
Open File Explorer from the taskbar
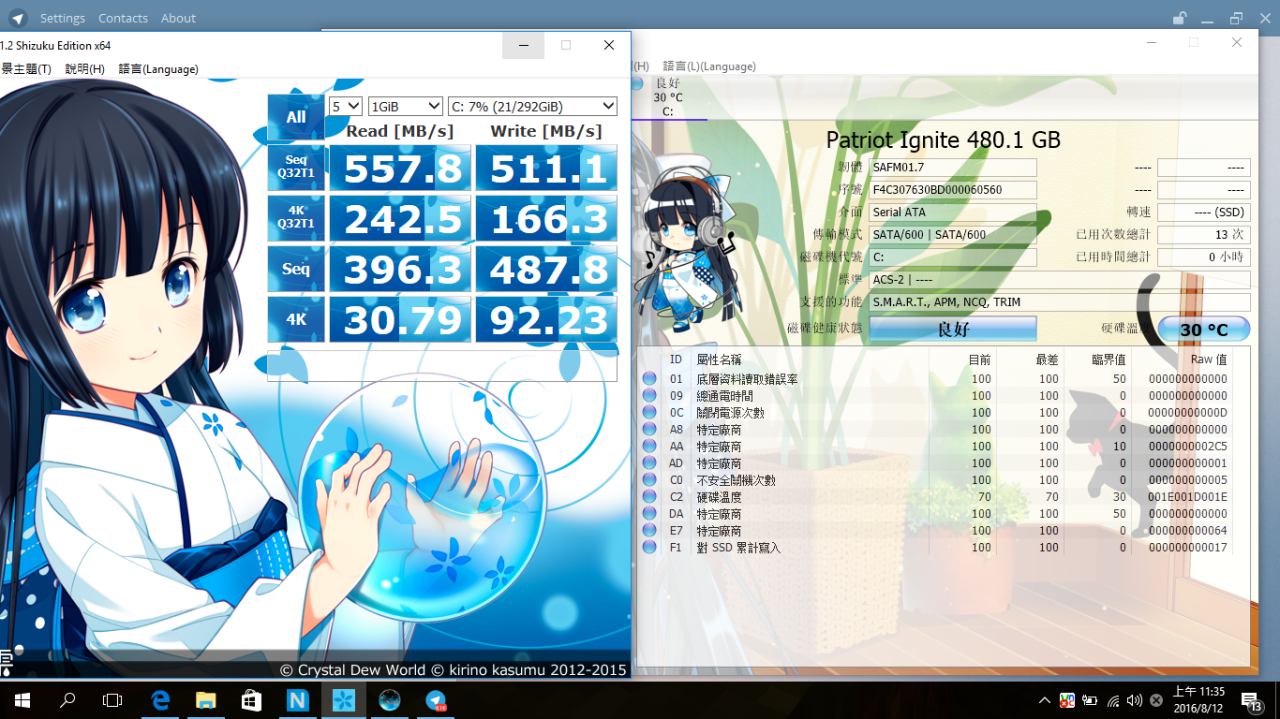(x=206, y=700)
